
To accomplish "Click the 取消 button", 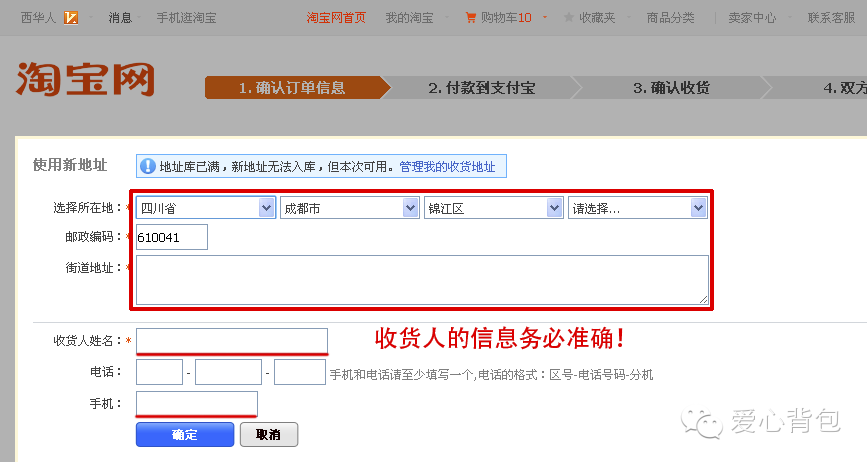I will [269, 435].
